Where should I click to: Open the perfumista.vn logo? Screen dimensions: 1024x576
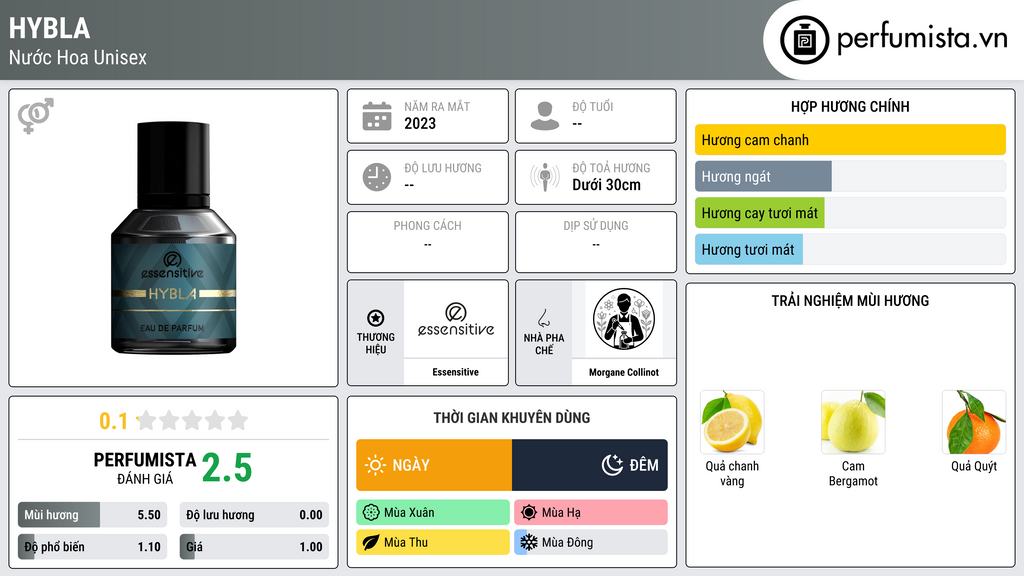(894, 39)
